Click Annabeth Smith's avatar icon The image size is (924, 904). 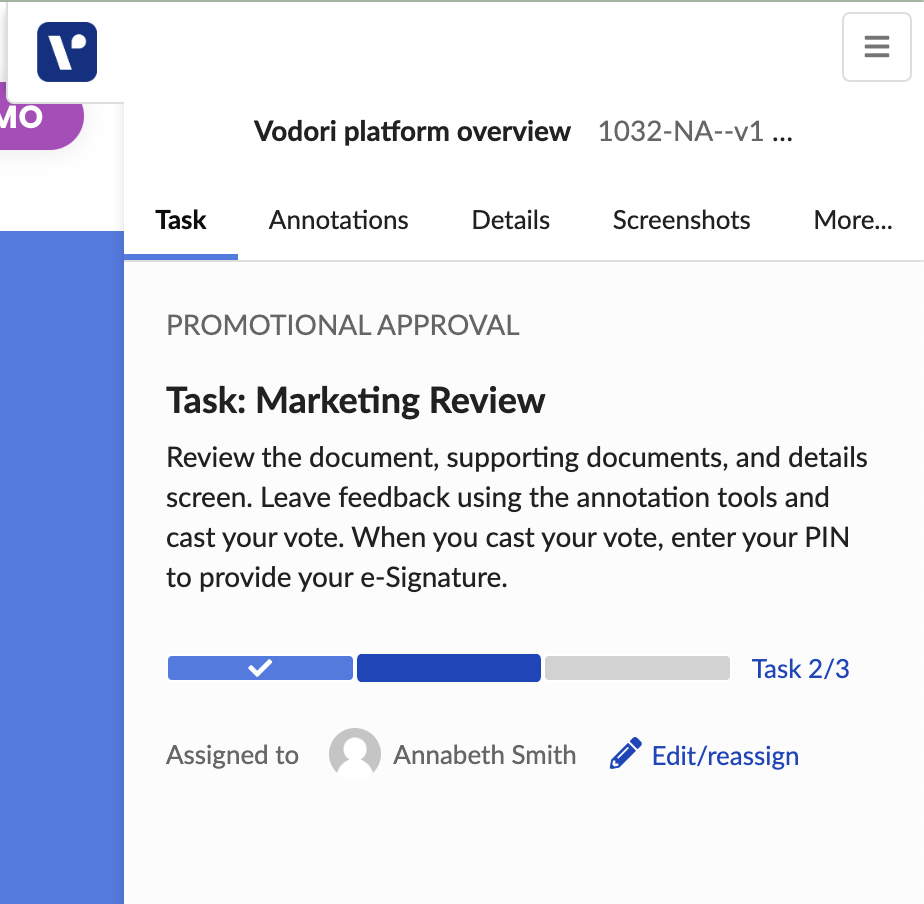coord(354,754)
